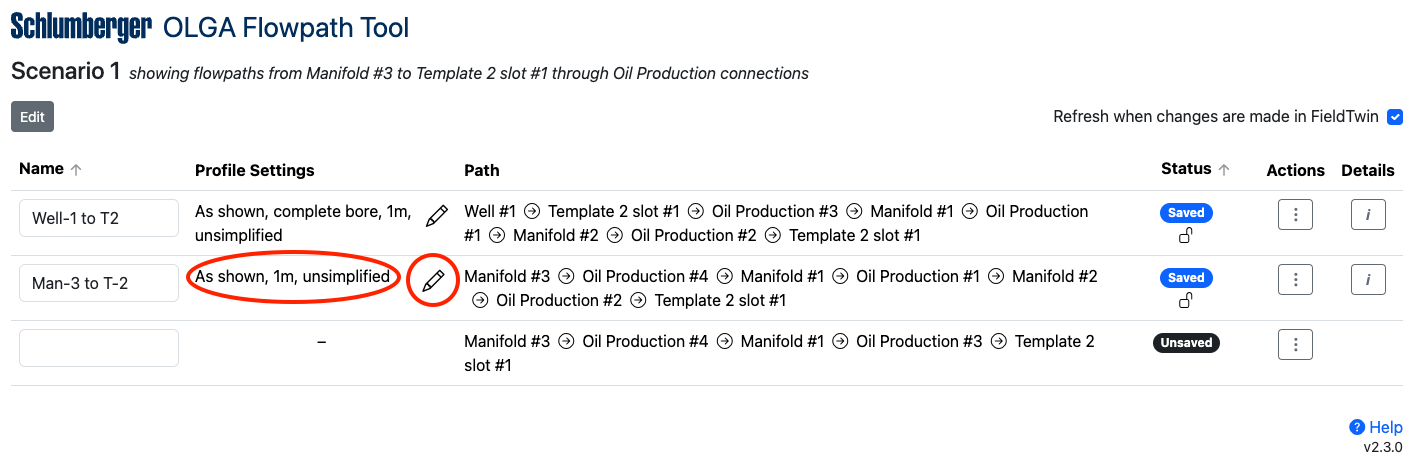Screen dimensions: 1413x466
Task: Click the Edit scenario button
Action: tap(33, 117)
